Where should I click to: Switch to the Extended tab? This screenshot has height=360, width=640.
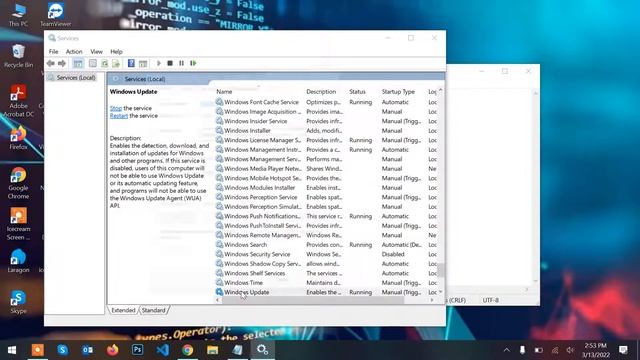123,310
